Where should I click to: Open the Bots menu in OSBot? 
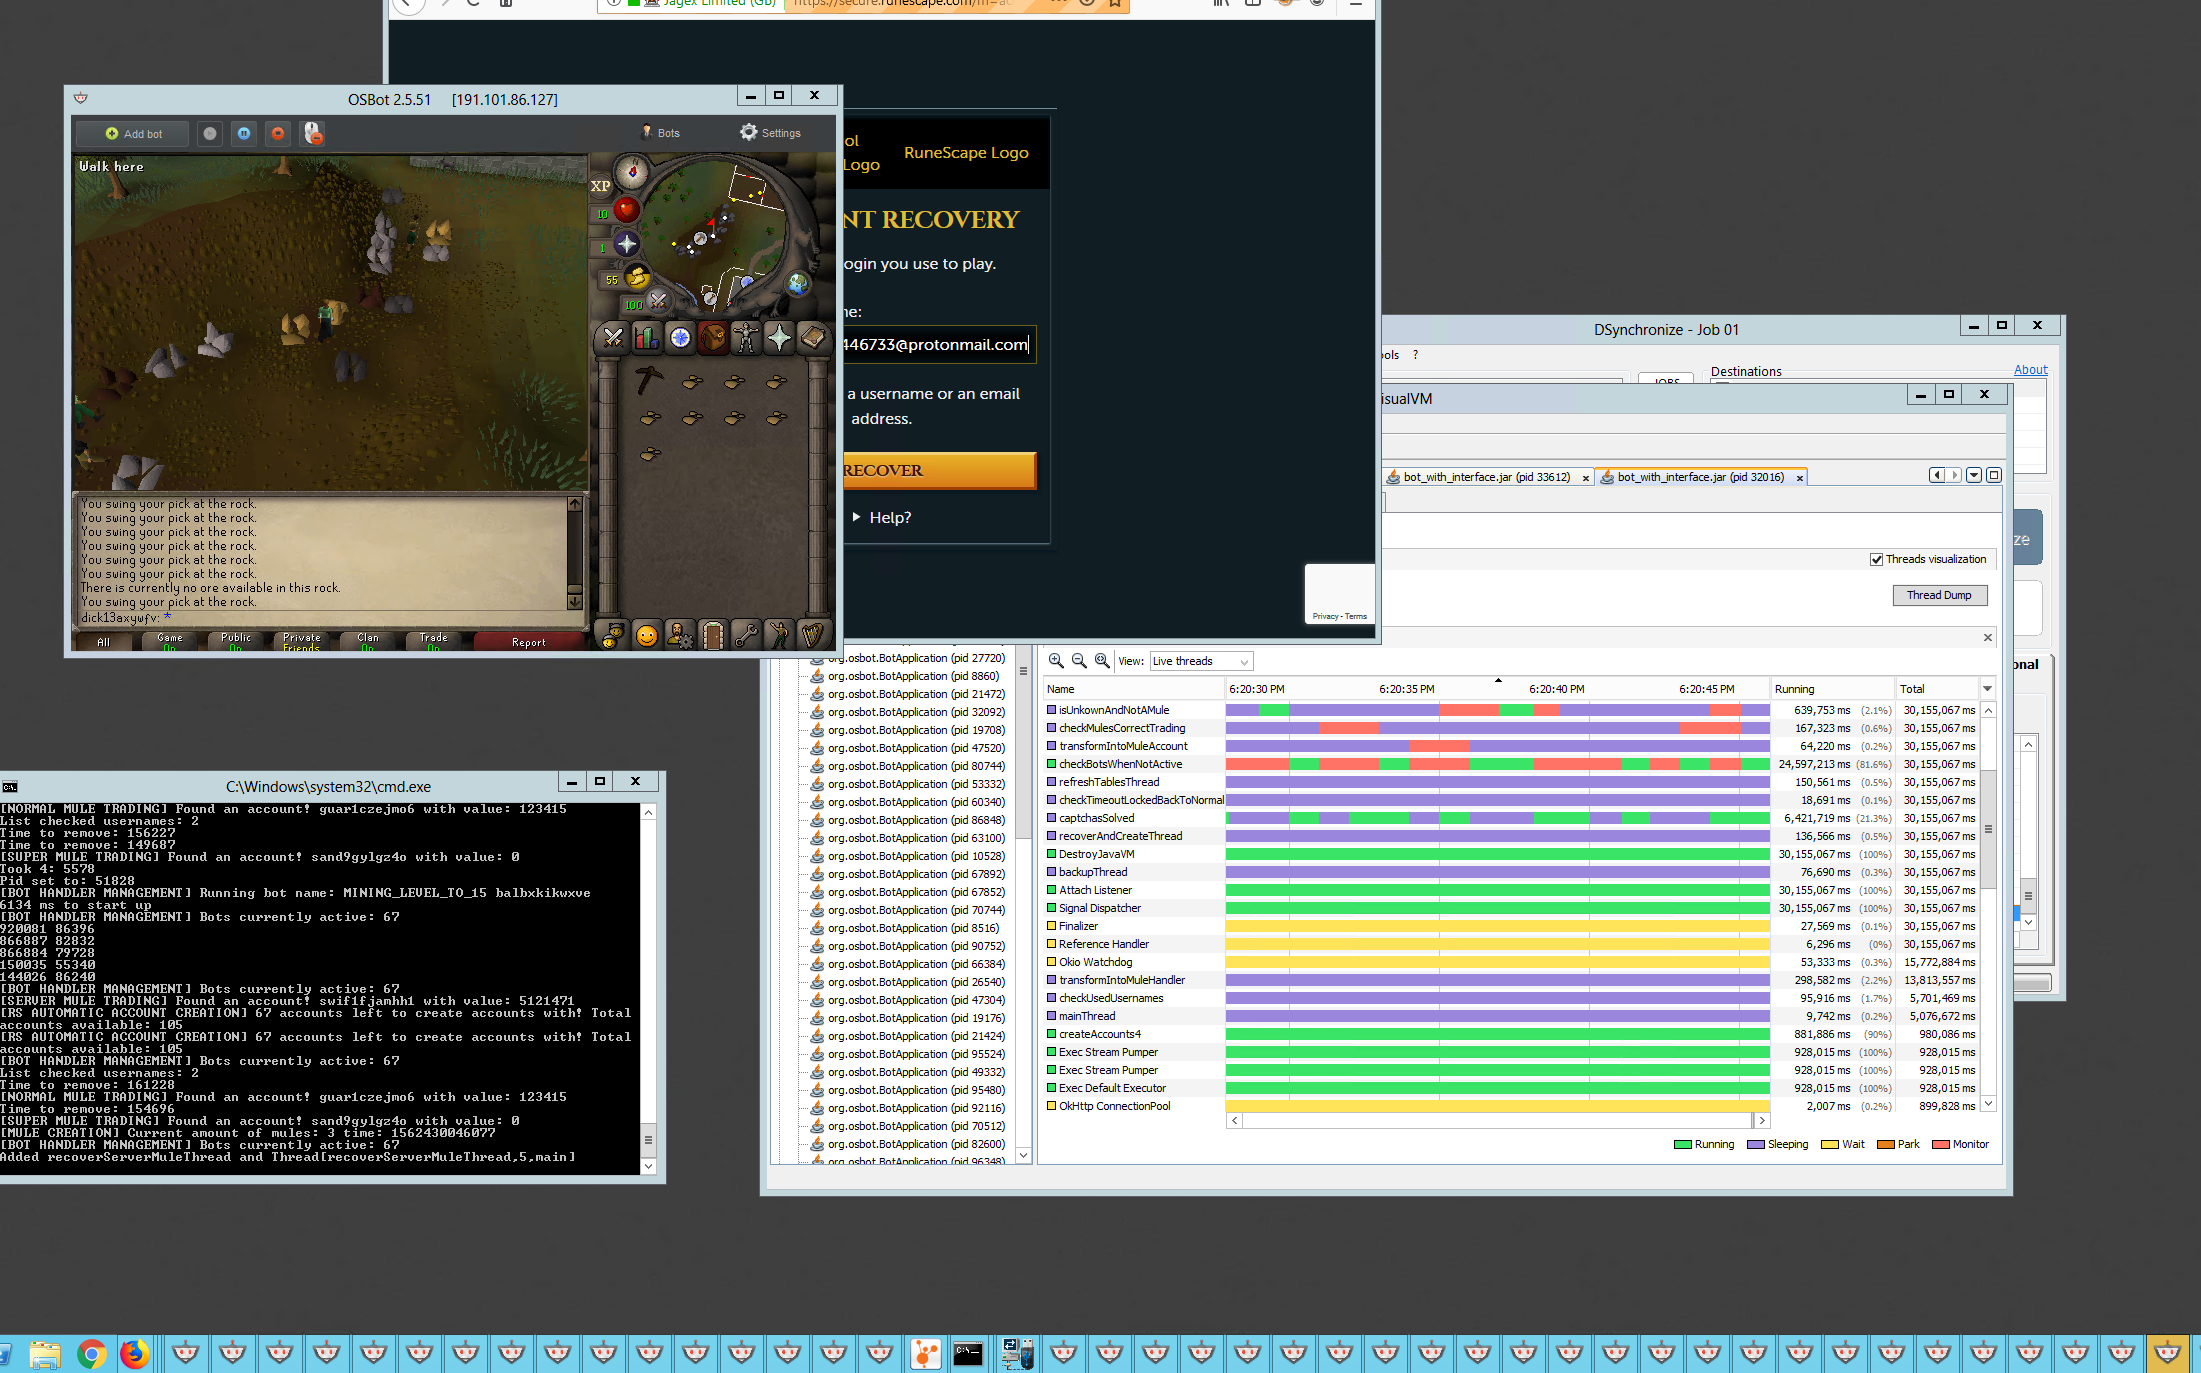[x=660, y=133]
